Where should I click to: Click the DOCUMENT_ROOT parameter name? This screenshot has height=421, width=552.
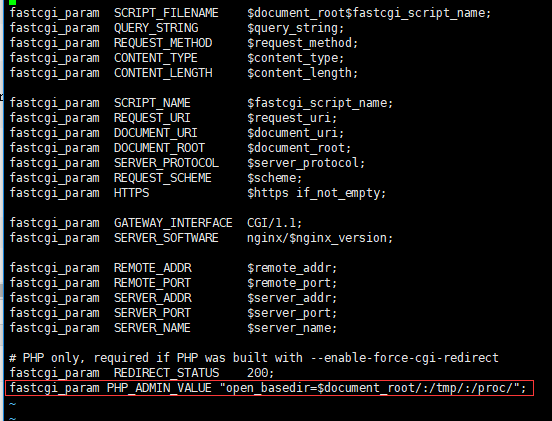(x=159, y=148)
